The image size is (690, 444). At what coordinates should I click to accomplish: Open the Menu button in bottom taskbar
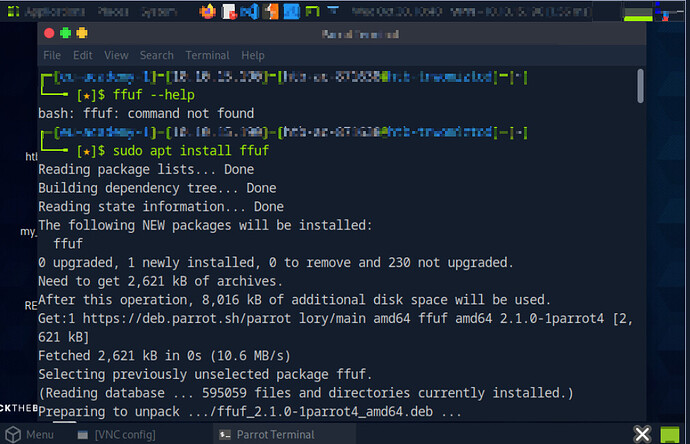pos(29,434)
